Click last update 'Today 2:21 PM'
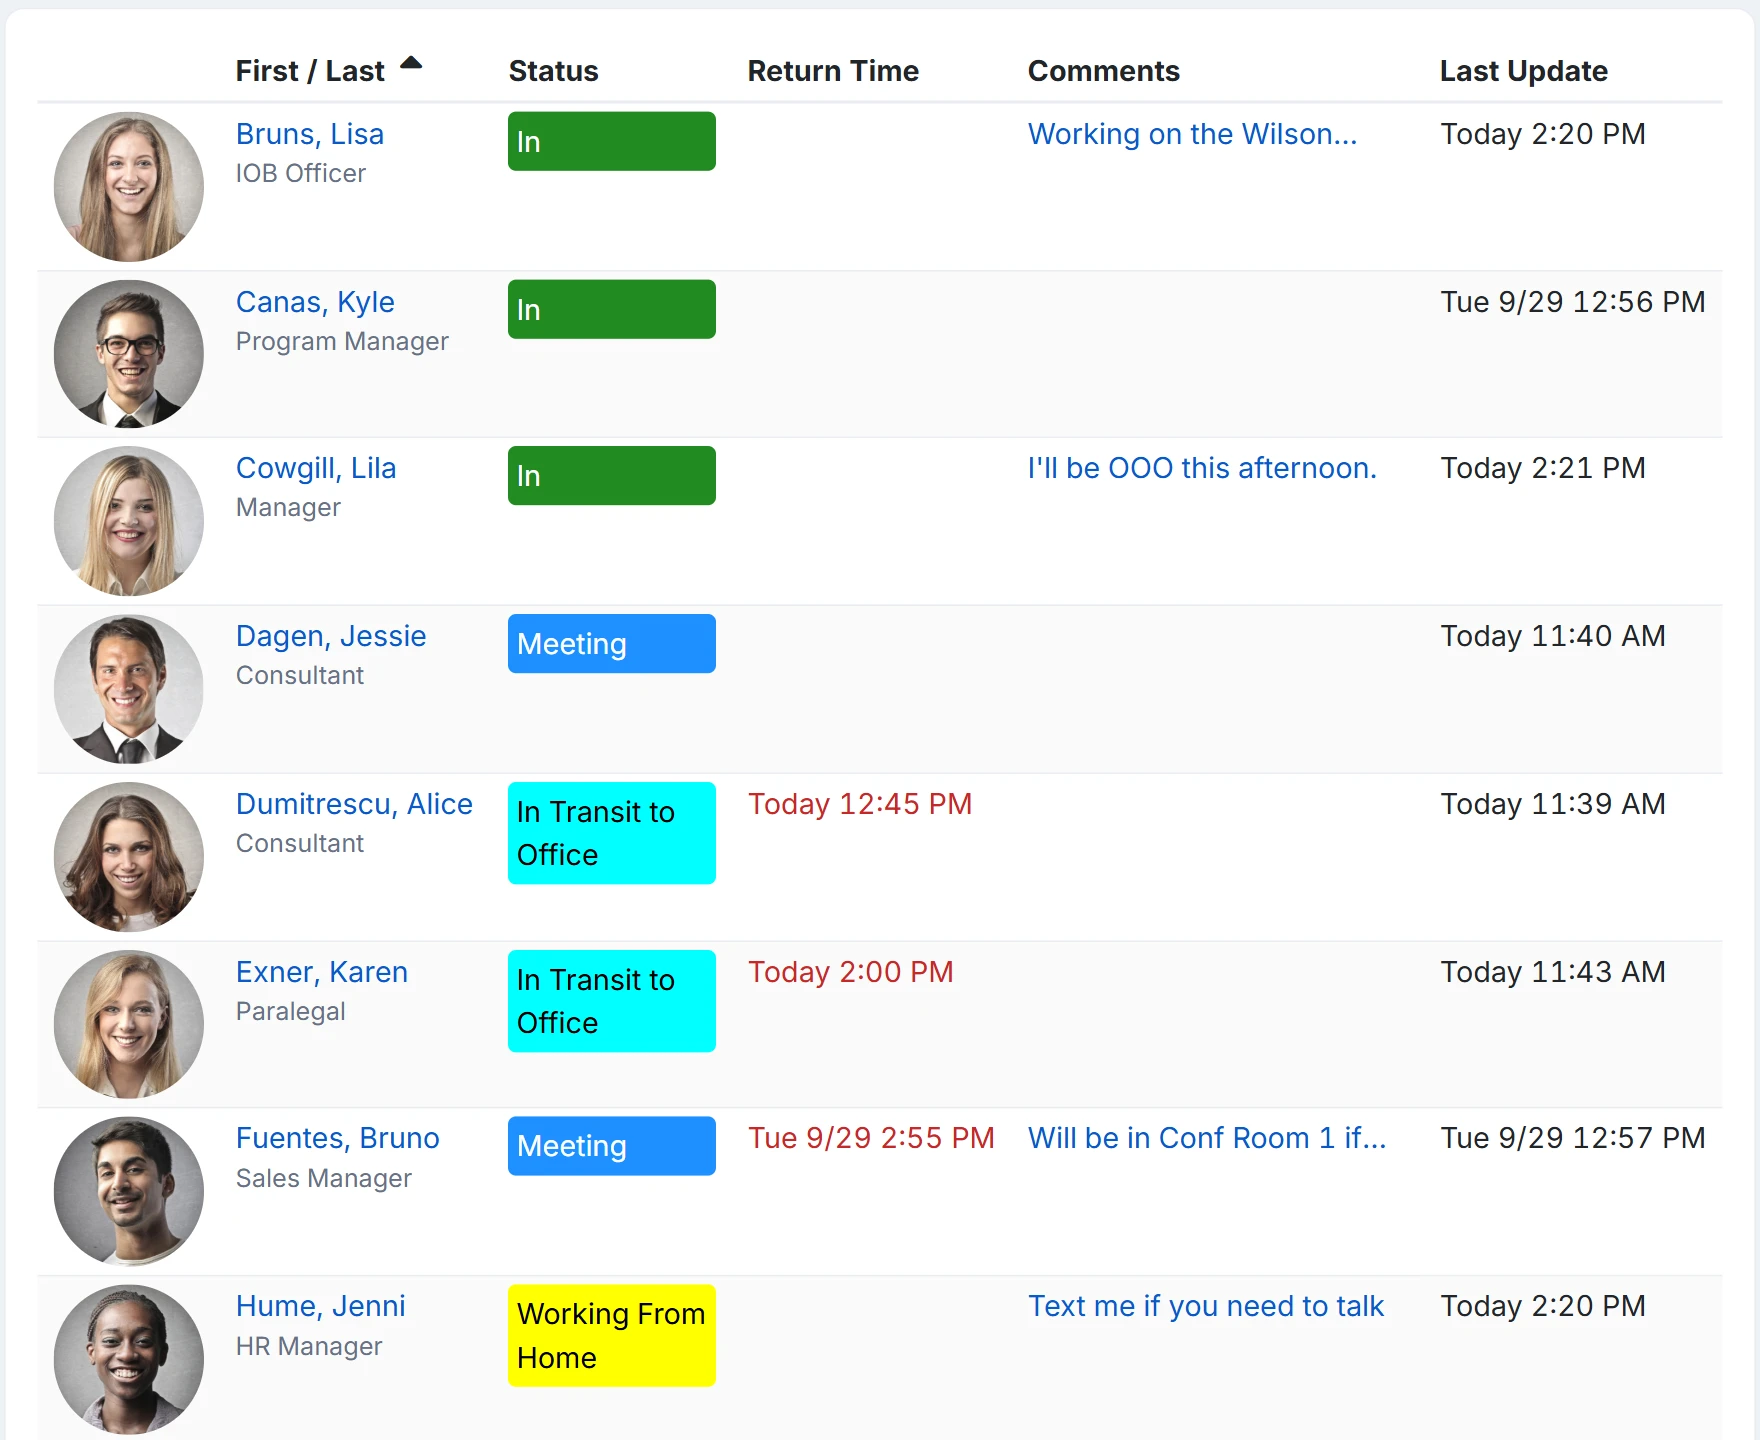This screenshot has height=1440, width=1760. tap(1543, 468)
